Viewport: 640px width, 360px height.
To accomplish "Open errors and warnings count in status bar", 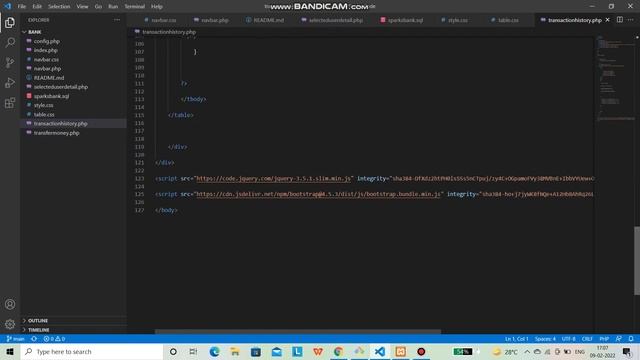I will (54, 339).
